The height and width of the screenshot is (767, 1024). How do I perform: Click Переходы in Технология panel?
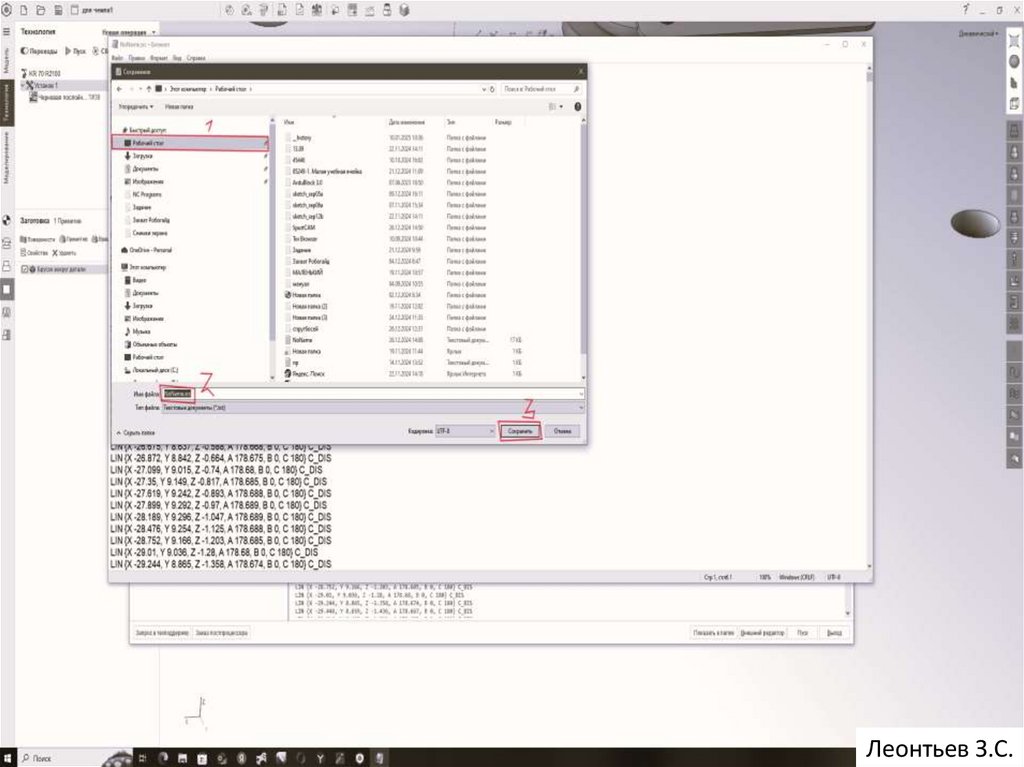point(39,51)
